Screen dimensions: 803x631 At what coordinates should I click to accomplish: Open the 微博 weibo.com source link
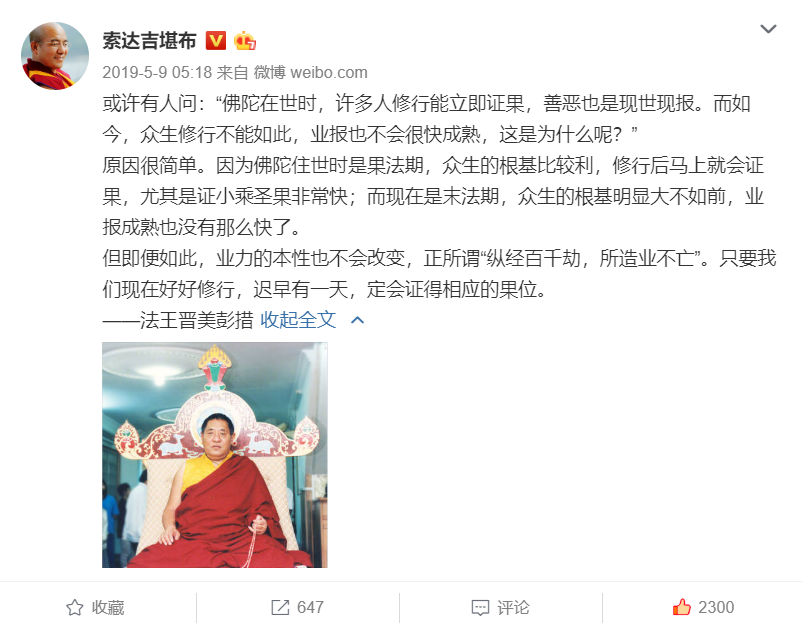311,72
